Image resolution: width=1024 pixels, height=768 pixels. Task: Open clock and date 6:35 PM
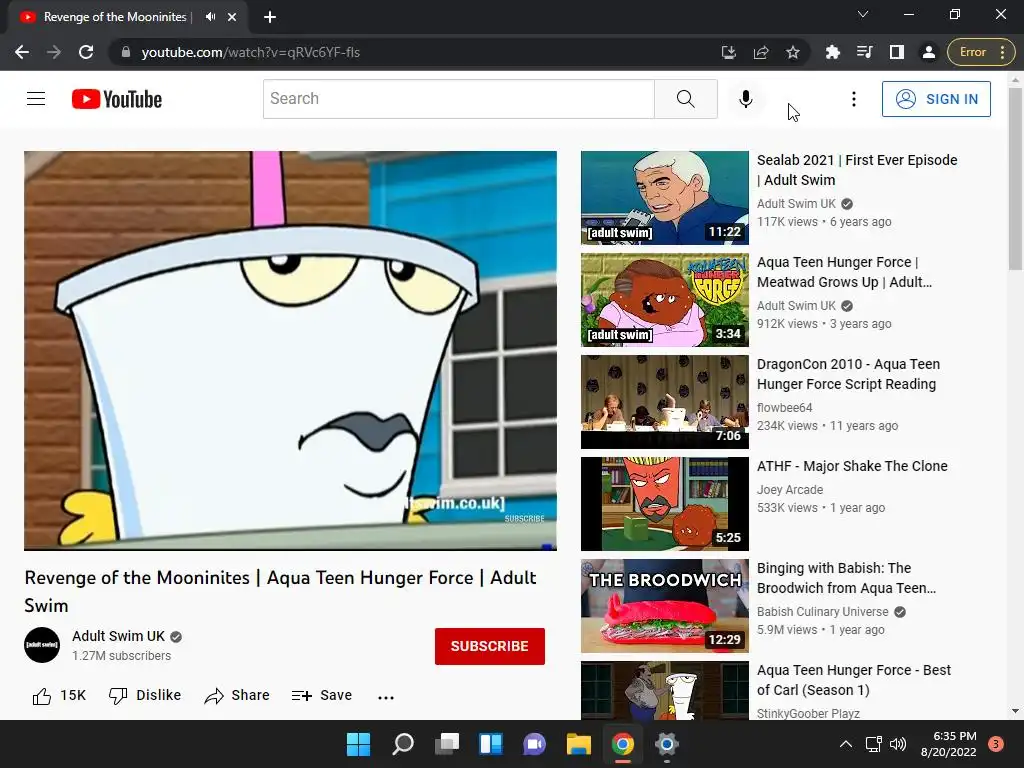click(x=948, y=744)
